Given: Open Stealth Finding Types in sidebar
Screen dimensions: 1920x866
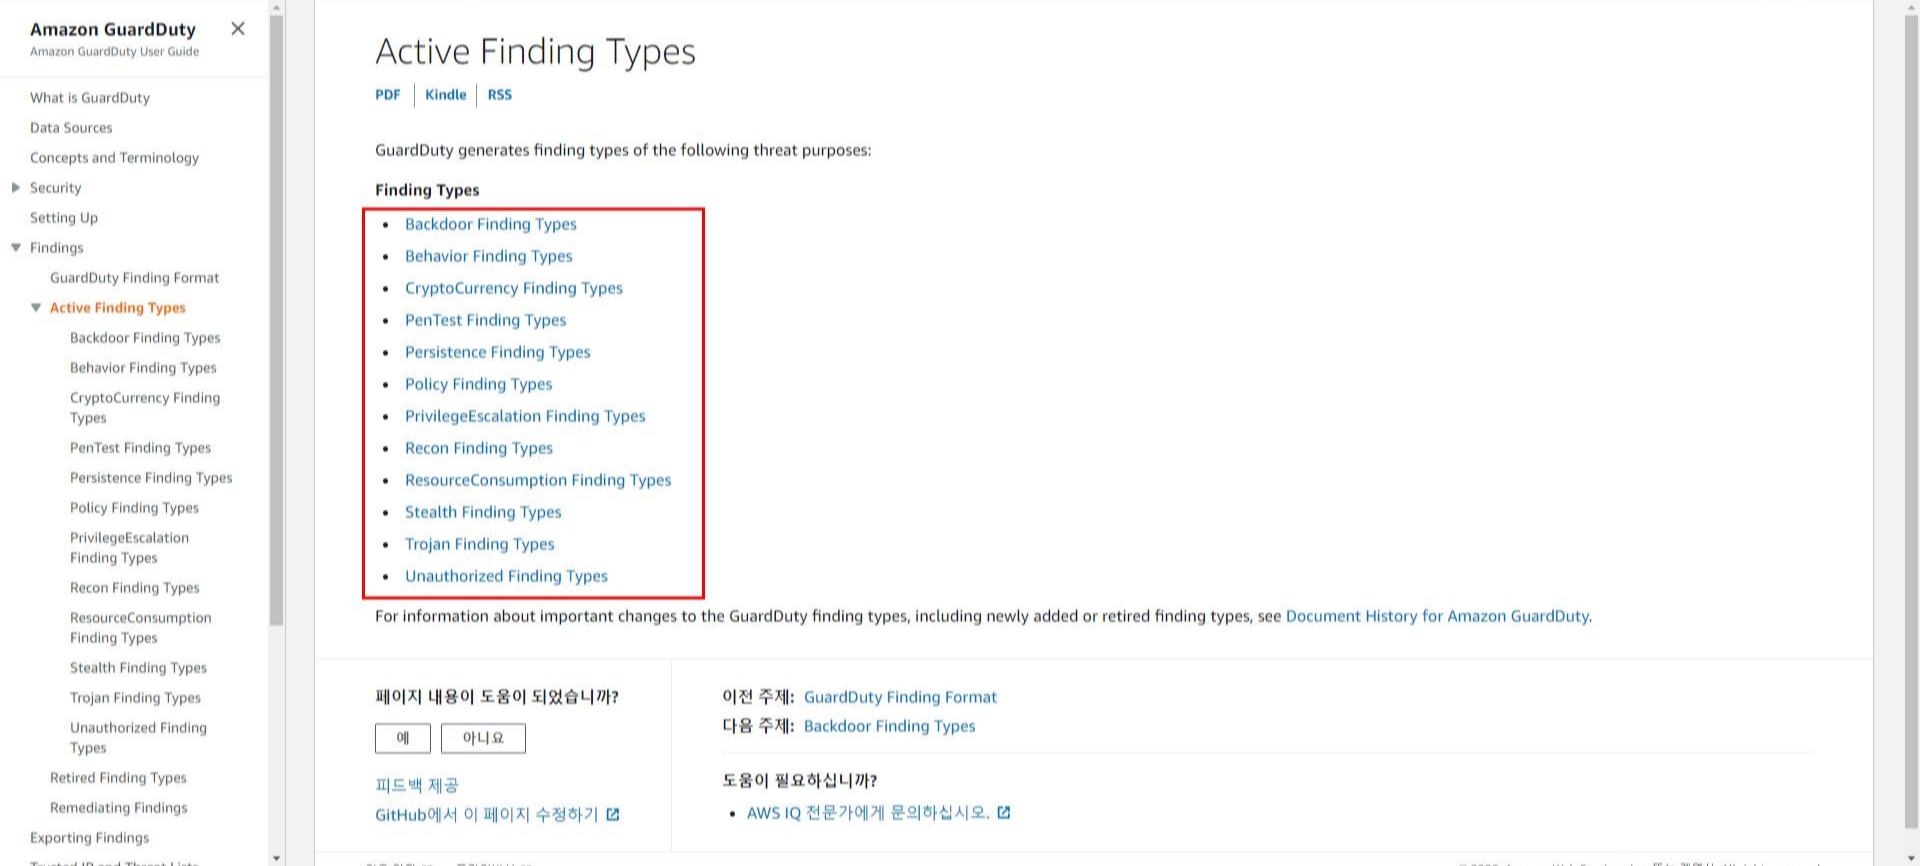Looking at the screenshot, I should pos(138,667).
